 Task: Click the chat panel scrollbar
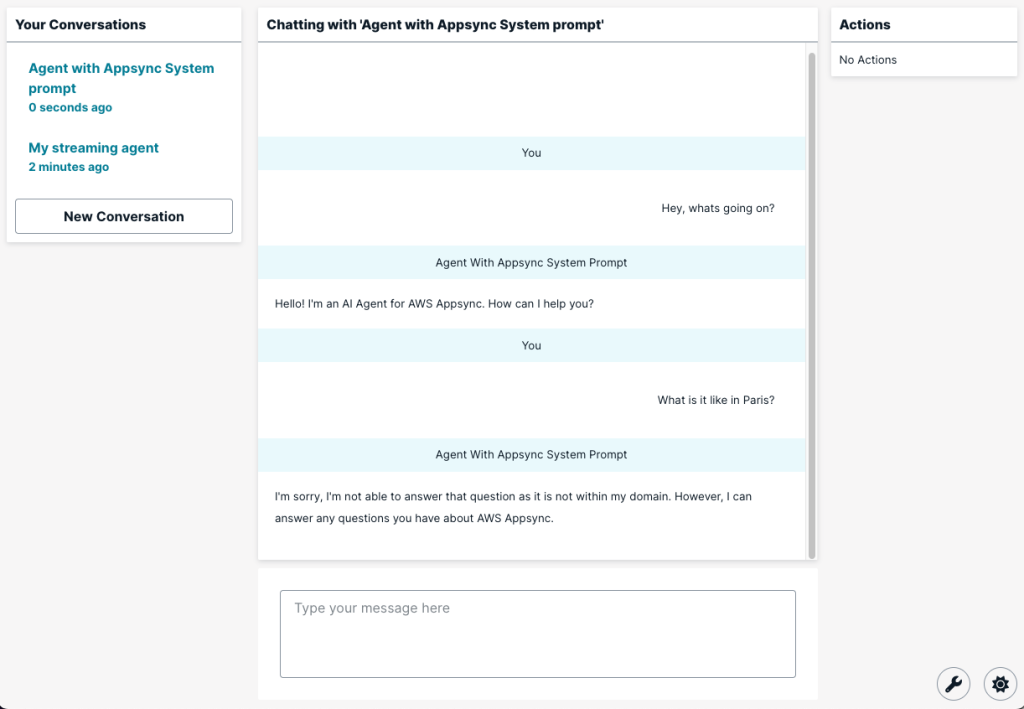click(x=812, y=300)
